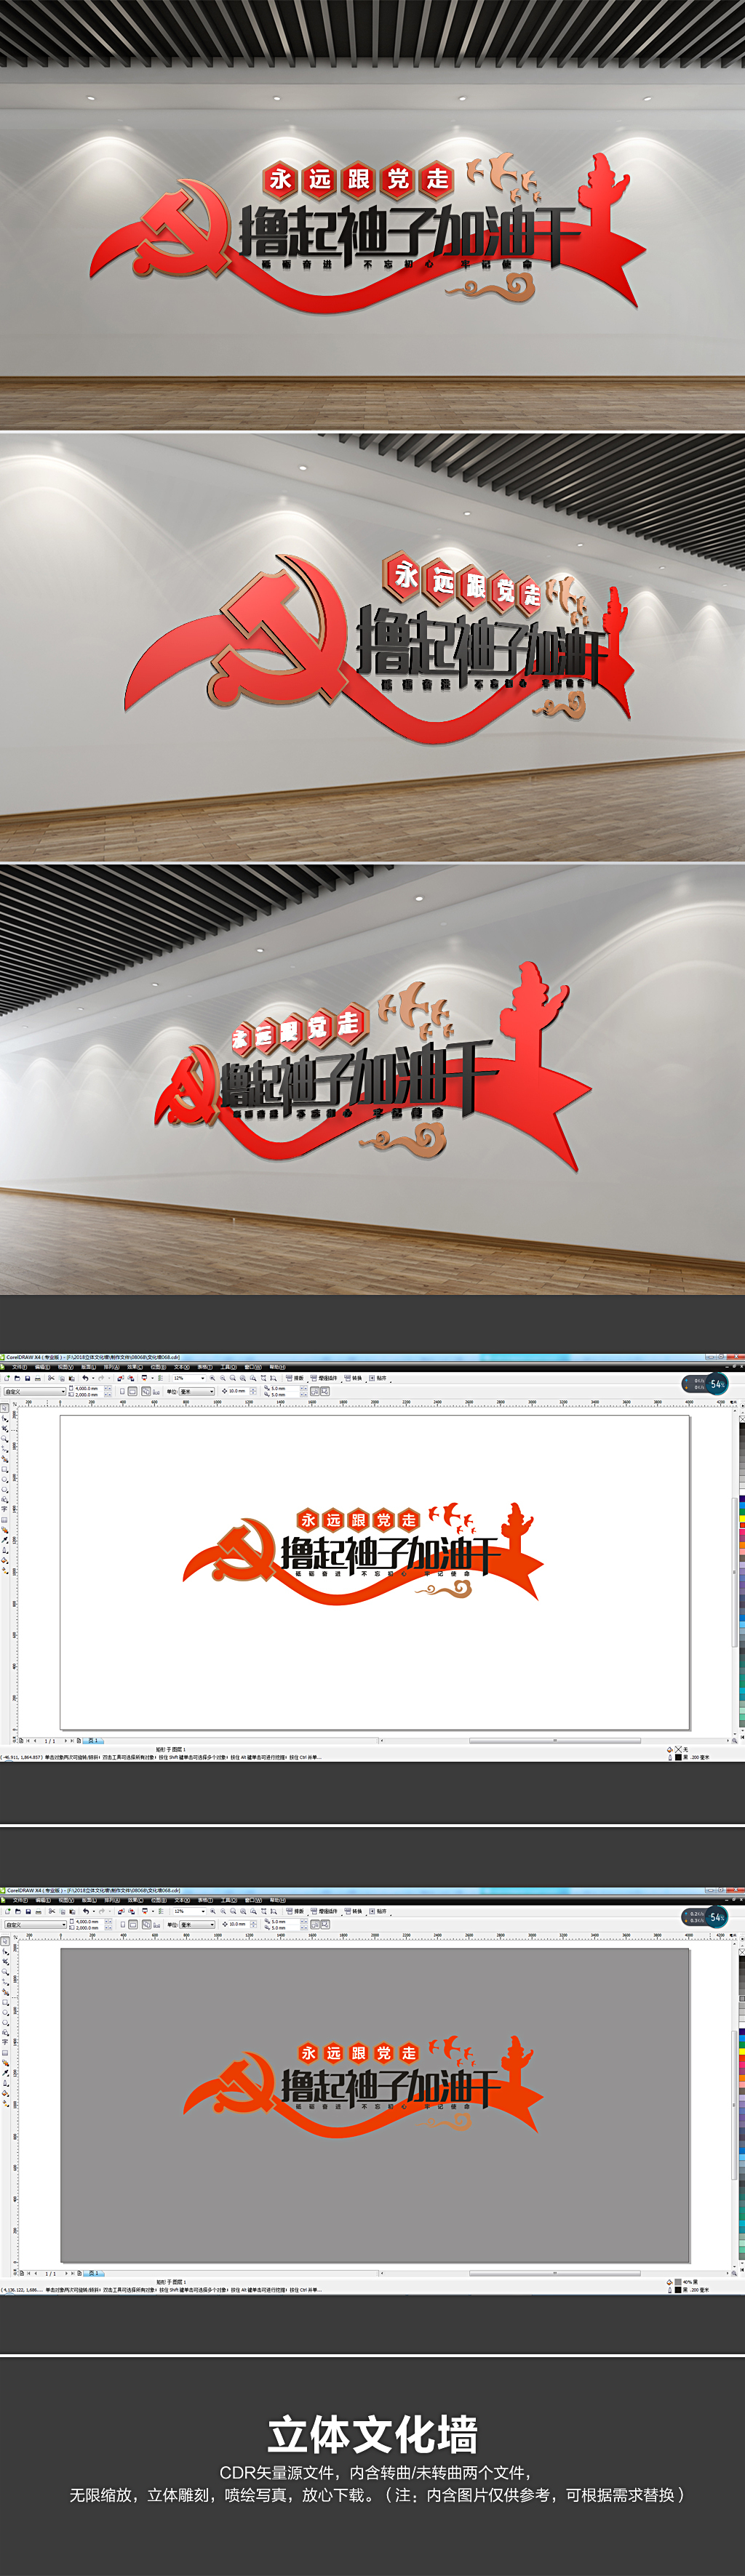Select the Basic Shapes tool in white-page window
The width and height of the screenshot is (745, 2576).
pyautogui.click(x=5, y=1500)
